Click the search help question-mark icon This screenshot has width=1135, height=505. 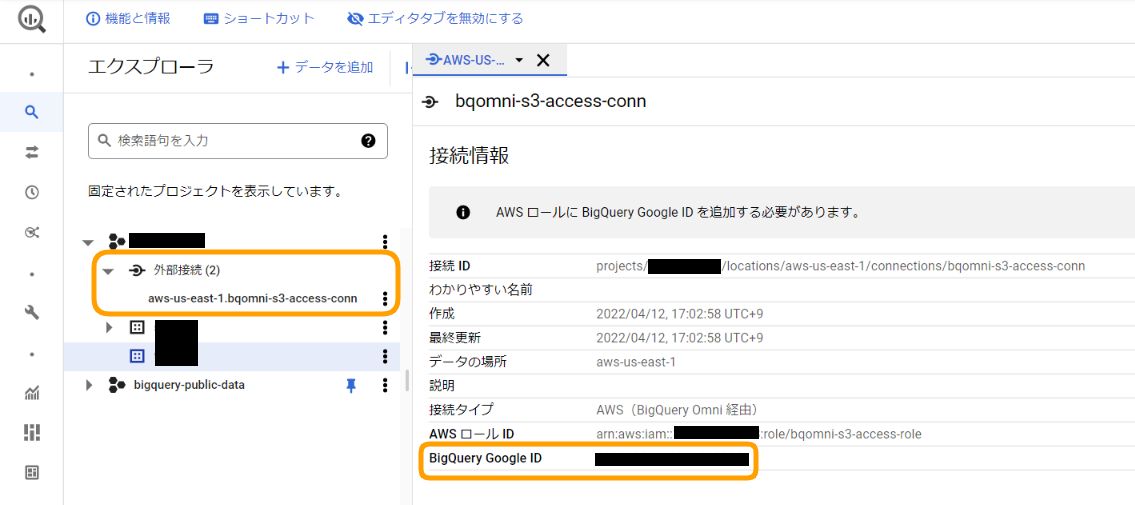(x=368, y=140)
